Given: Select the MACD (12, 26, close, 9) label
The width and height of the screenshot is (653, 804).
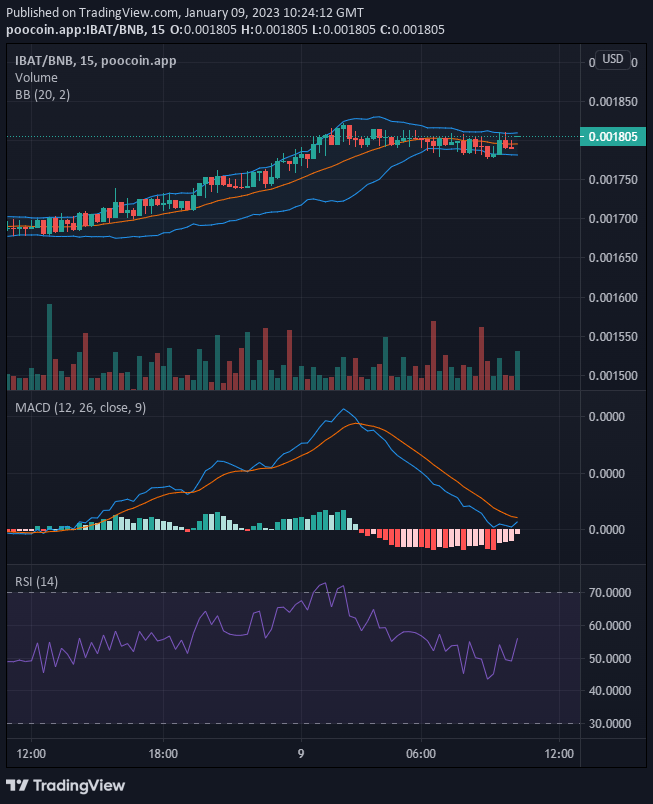Looking at the screenshot, I should [x=80, y=408].
